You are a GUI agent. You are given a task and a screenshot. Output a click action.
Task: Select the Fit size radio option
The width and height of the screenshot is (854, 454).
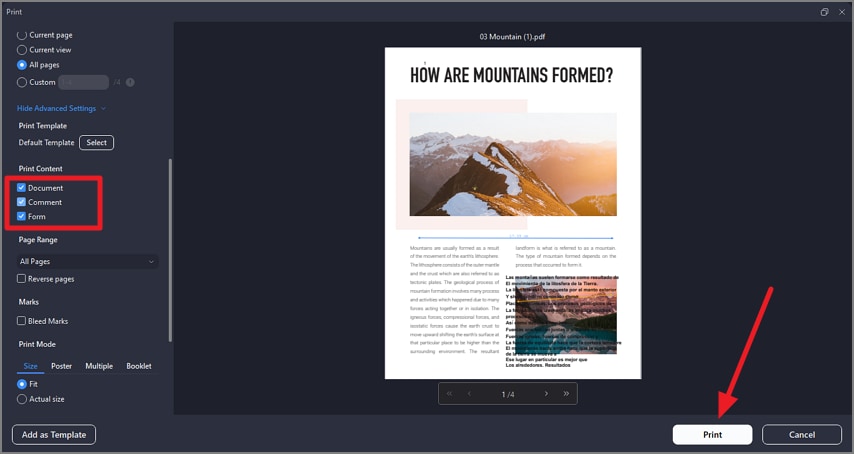pyautogui.click(x=22, y=384)
